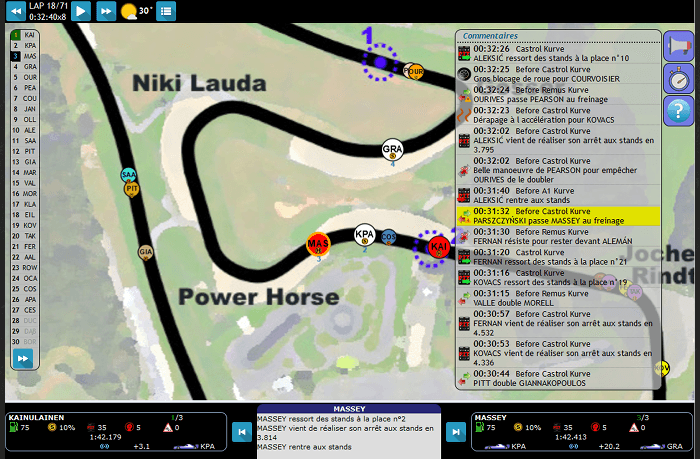Image resolution: width=700 pixels, height=459 pixels.
Task: Click the fast-forward button in top bar
Action: (x=106, y=11)
